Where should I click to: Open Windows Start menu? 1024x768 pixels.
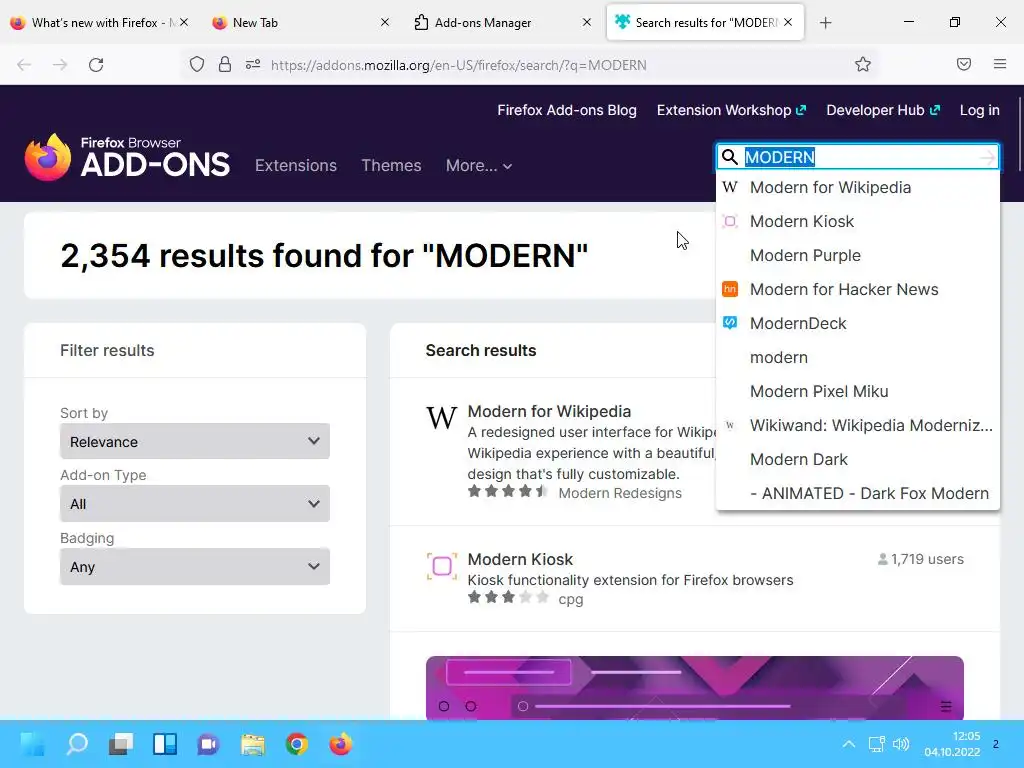[x=33, y=744]
